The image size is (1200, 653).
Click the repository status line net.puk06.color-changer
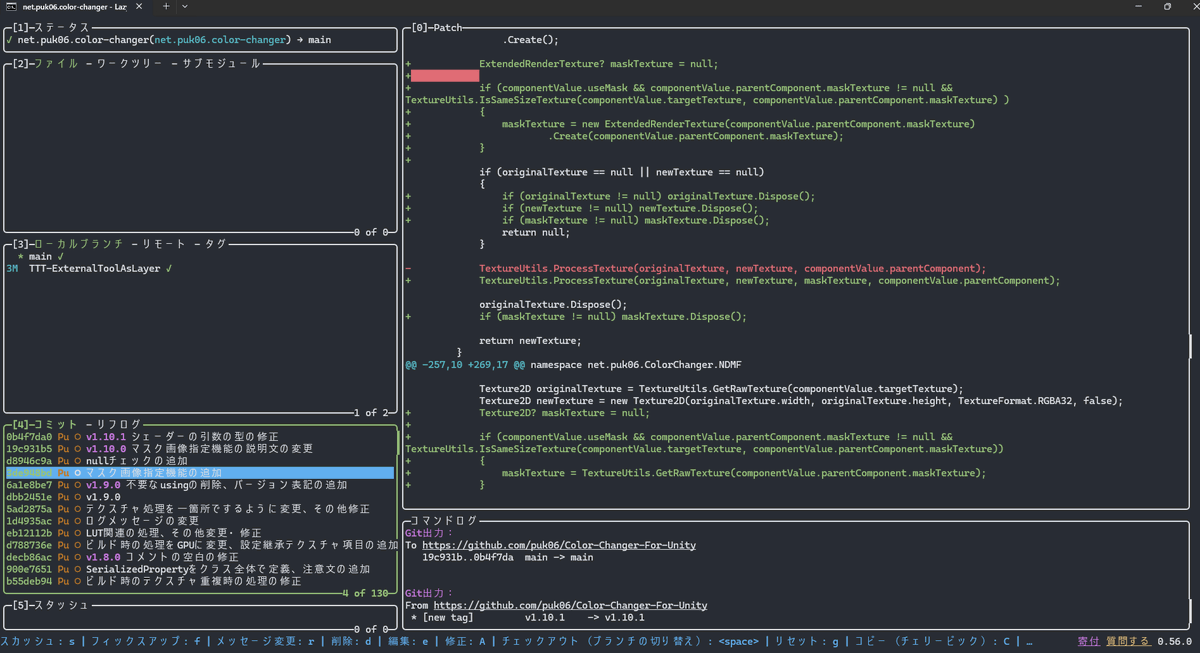[168, 40]
